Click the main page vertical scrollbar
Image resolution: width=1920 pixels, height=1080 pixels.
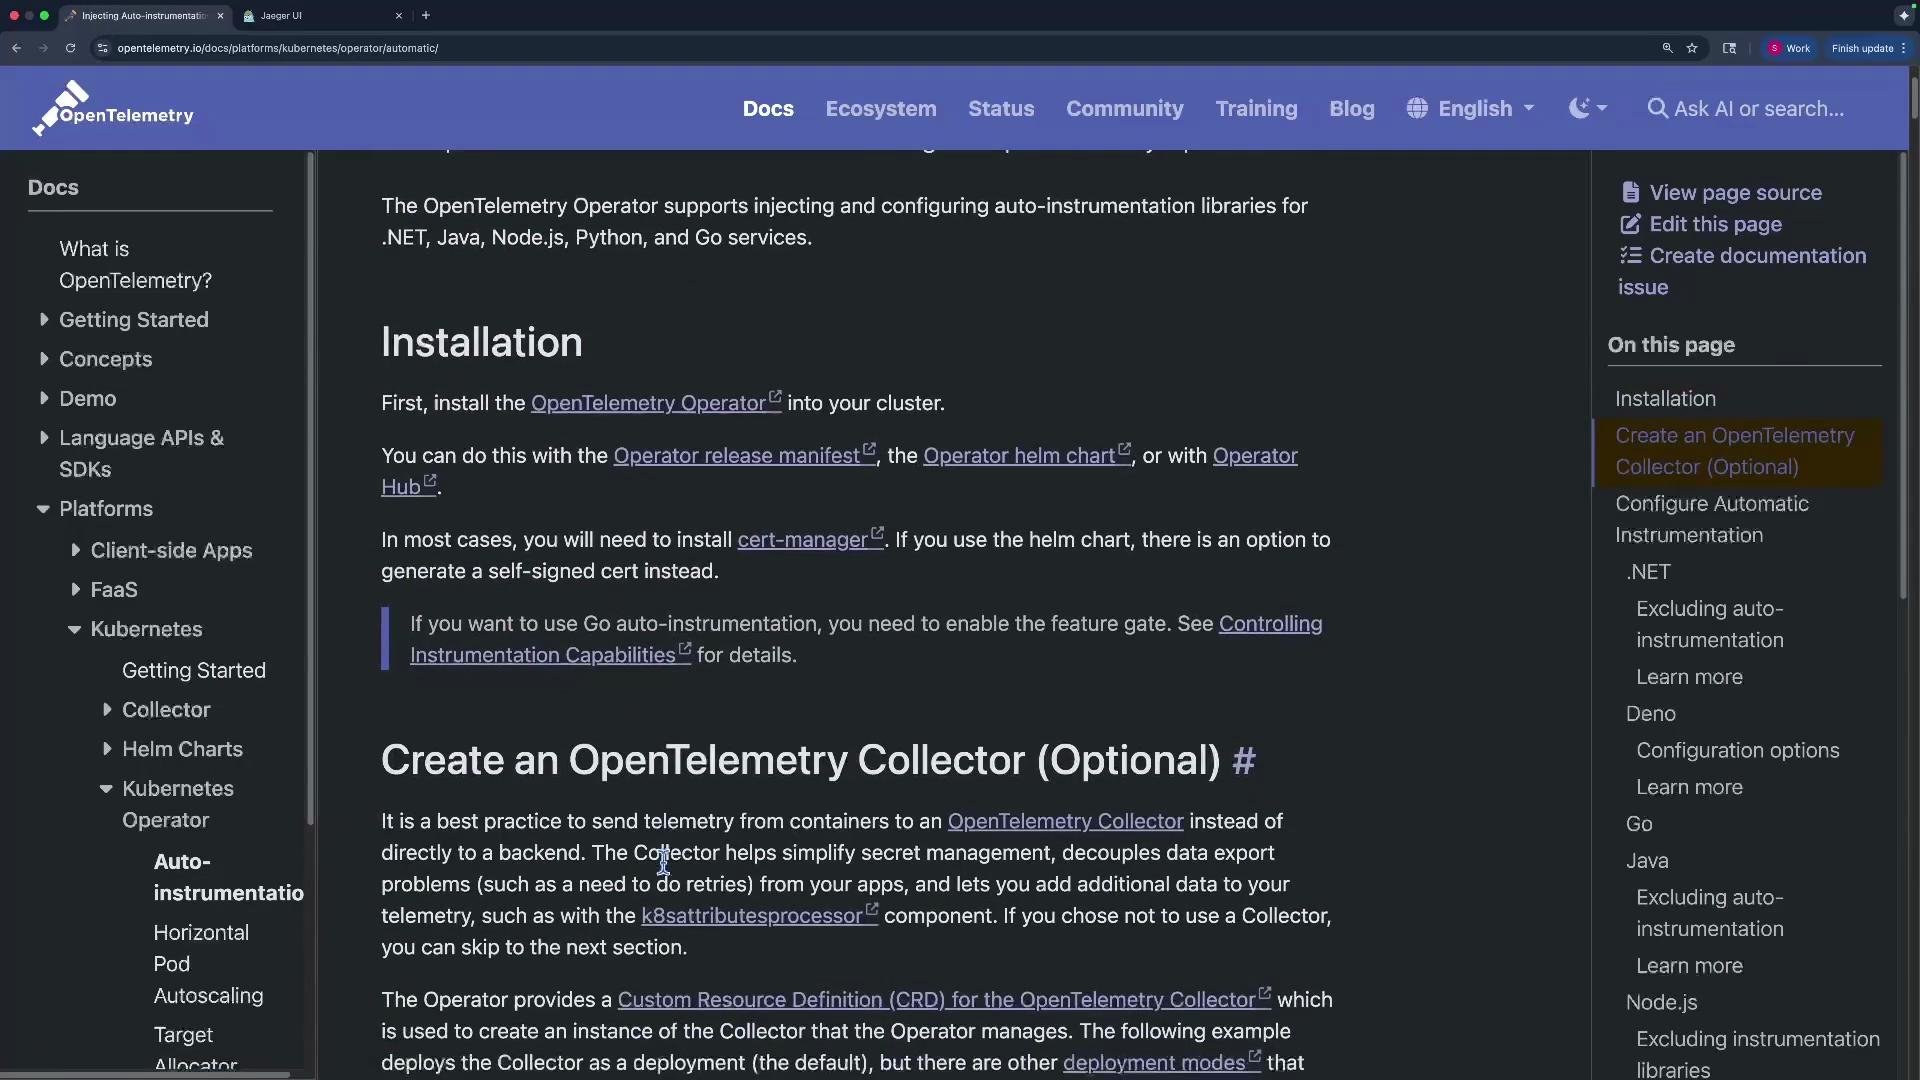point(1914,98)
